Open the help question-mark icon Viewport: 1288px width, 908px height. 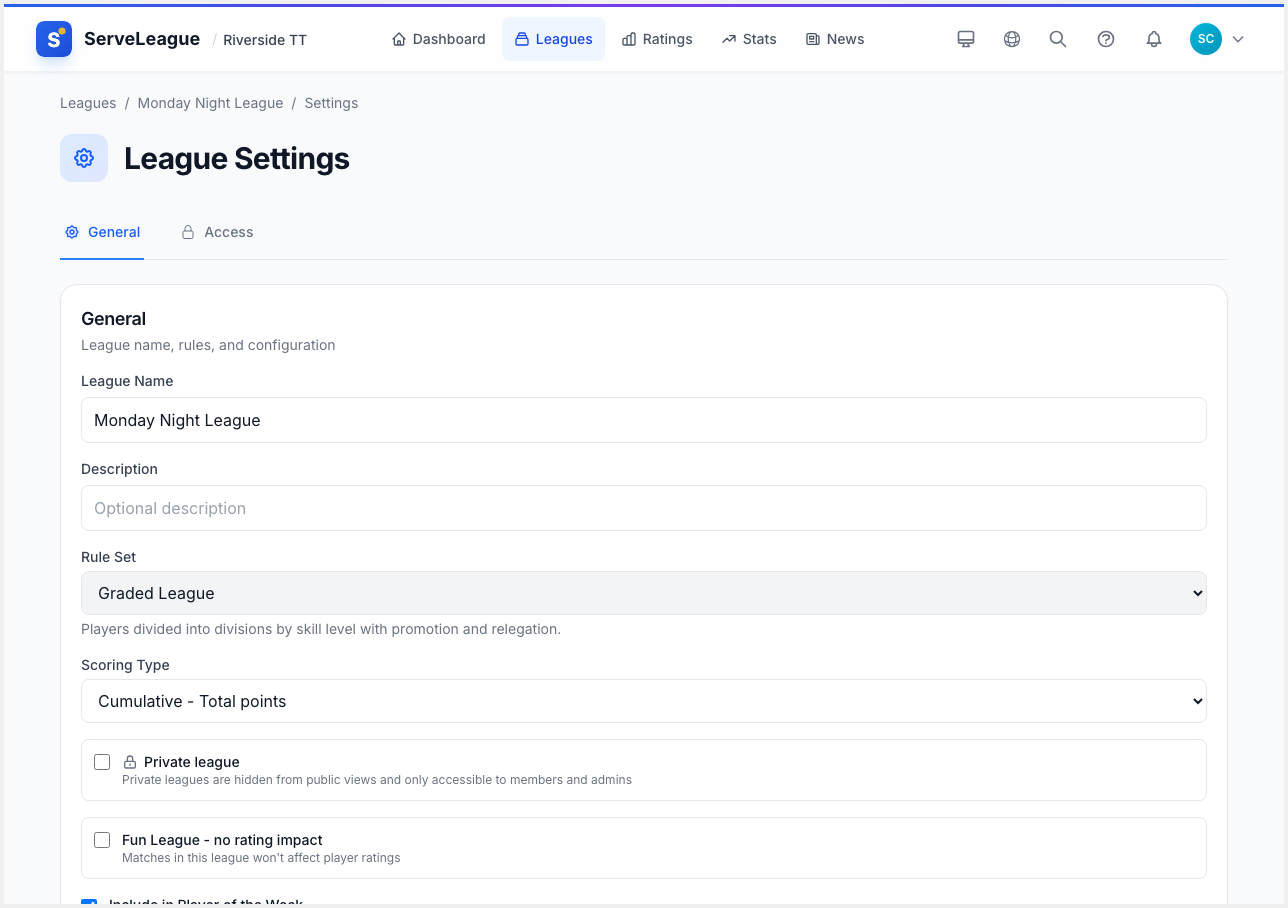[x=1106, y=39]
